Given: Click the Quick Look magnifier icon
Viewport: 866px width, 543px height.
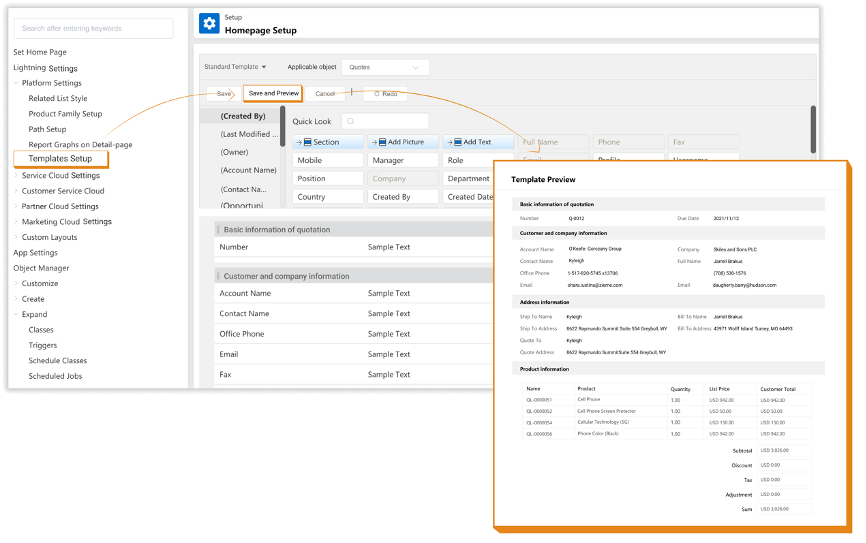Looking at the screenshot, I should pos(351,121).
